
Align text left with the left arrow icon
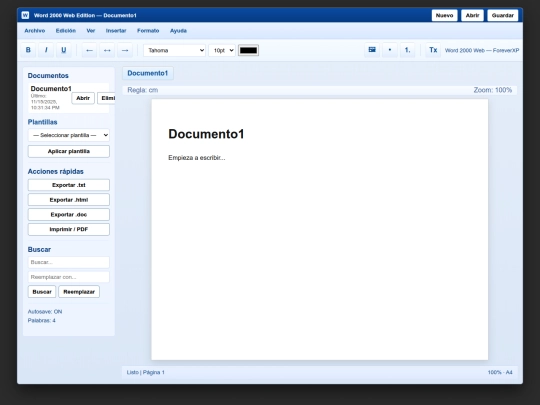click(90, 50)
